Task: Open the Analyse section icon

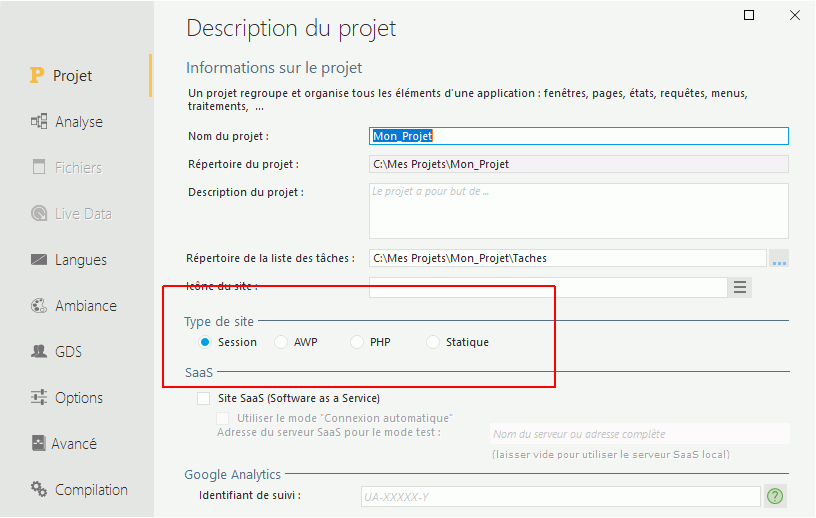Action: [39, 121]
